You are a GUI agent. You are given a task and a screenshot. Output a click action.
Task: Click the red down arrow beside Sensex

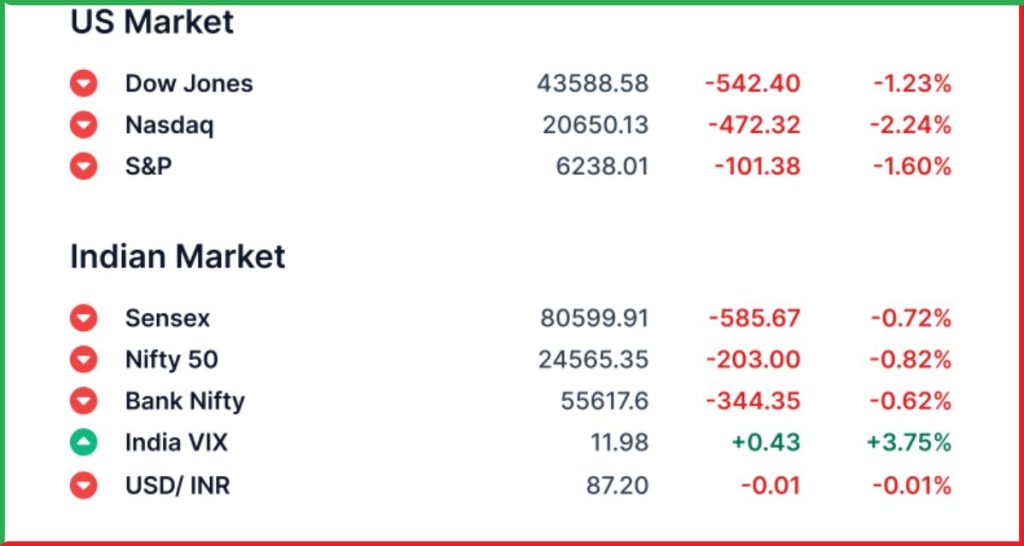[84, 318]
